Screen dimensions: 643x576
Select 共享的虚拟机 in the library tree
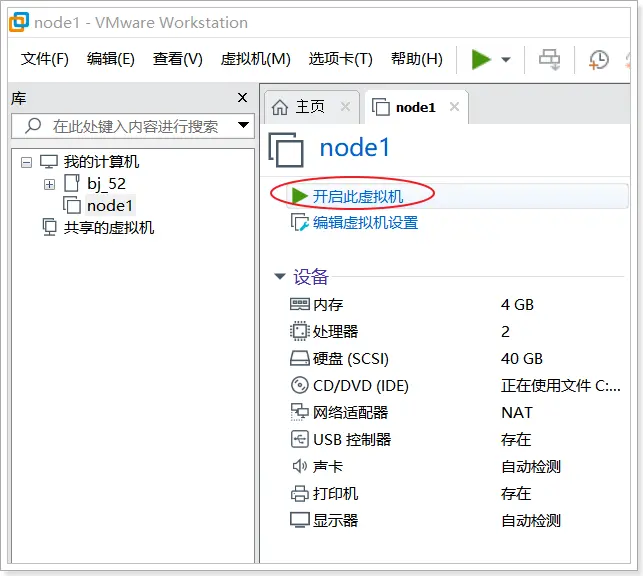click(109, 228)
